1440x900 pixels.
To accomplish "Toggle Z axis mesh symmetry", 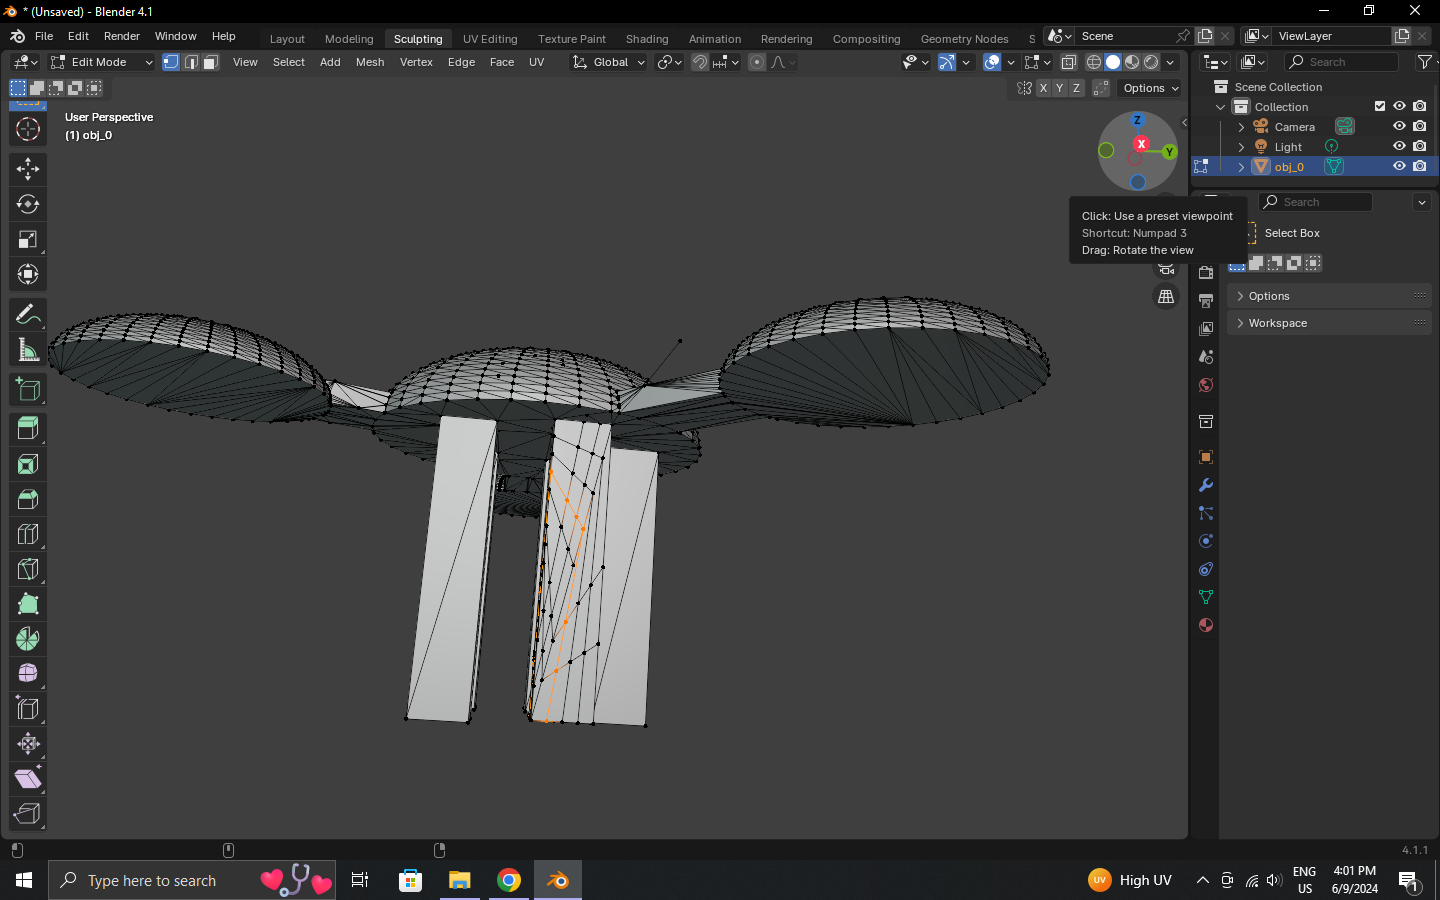I will click(1076, 88).
